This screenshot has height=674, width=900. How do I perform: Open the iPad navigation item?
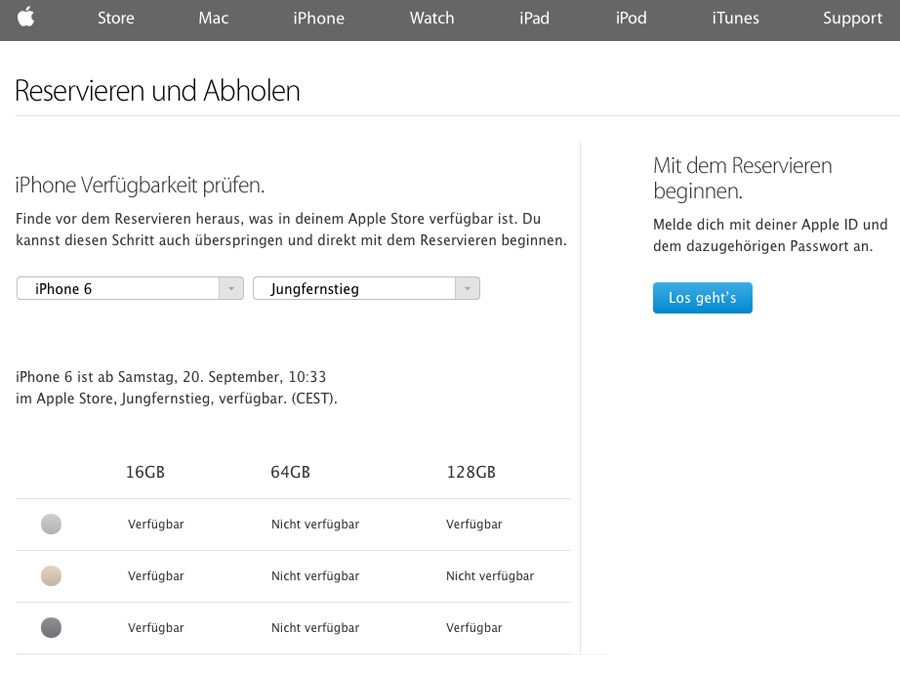pos(534,18)
